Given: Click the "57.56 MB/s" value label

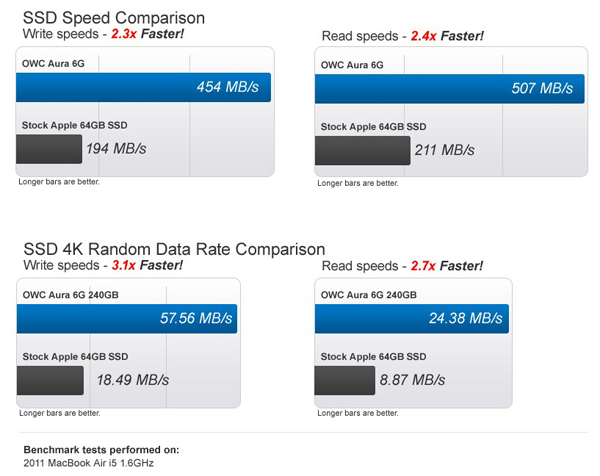Looking at the screenshot, I should (193, 319).
